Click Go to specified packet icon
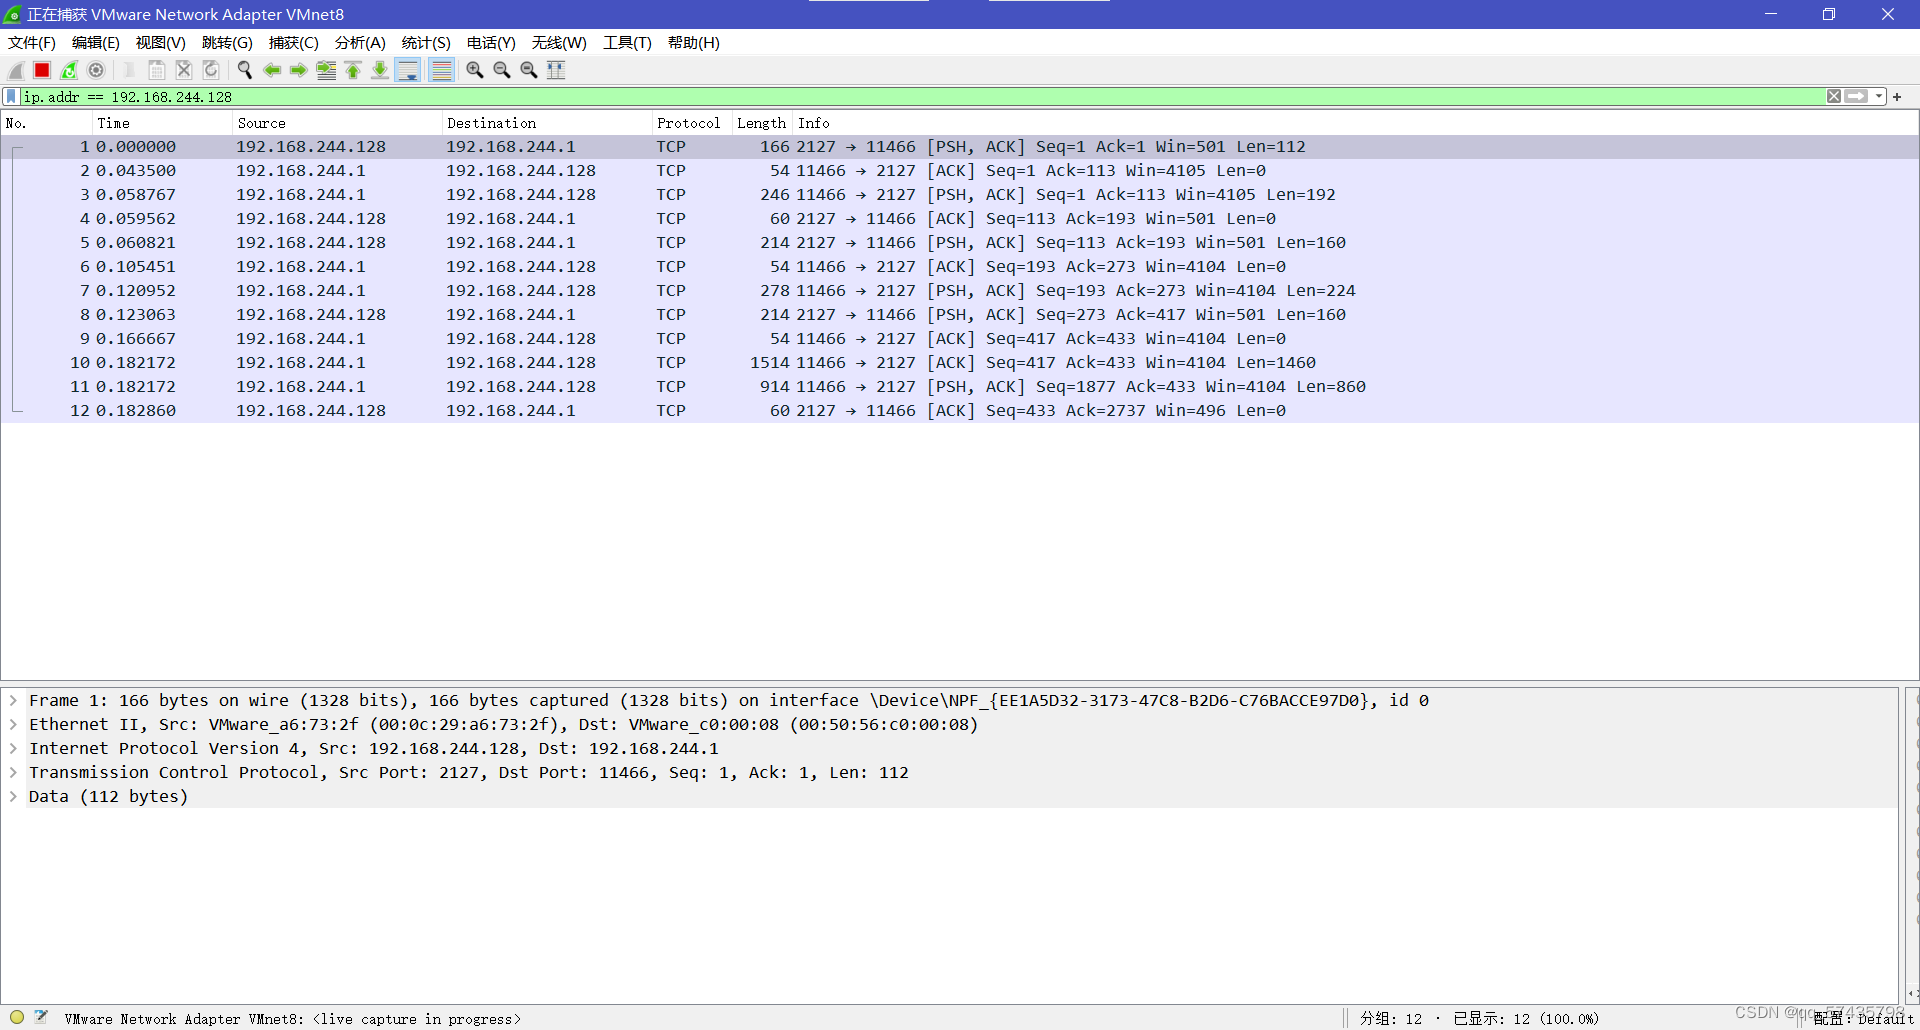 (326, 70)
